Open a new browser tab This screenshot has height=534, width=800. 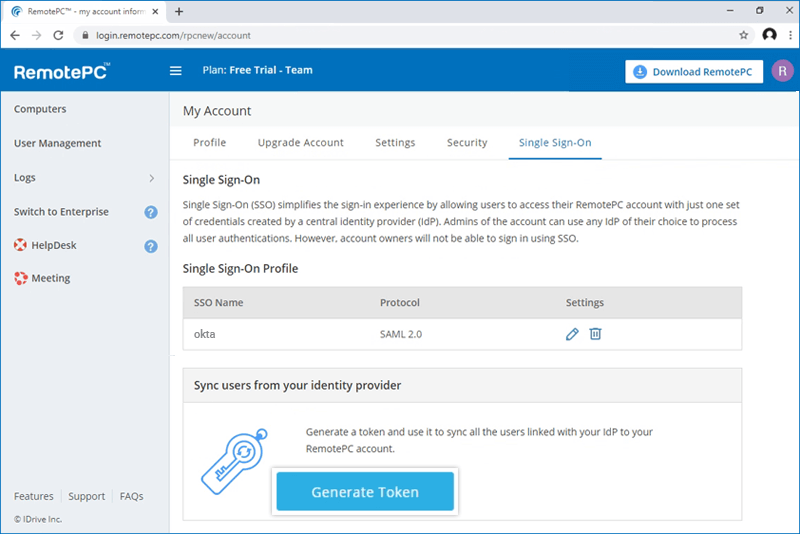pos(179,11)
